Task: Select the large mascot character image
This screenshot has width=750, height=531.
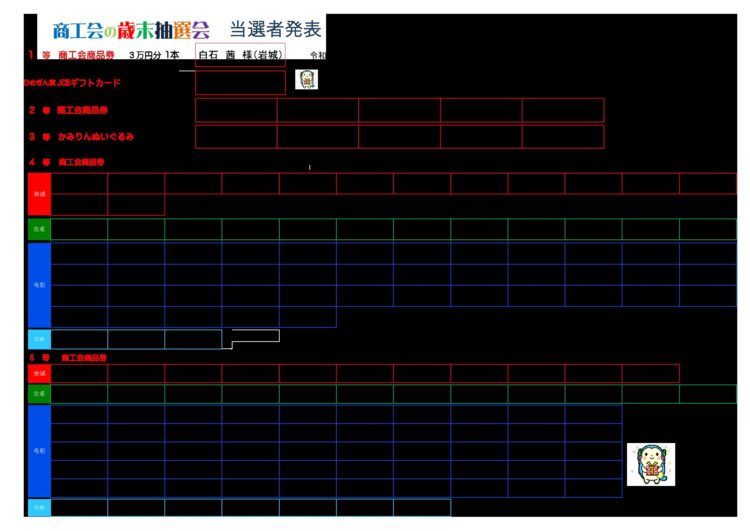Action: (650, 464)
